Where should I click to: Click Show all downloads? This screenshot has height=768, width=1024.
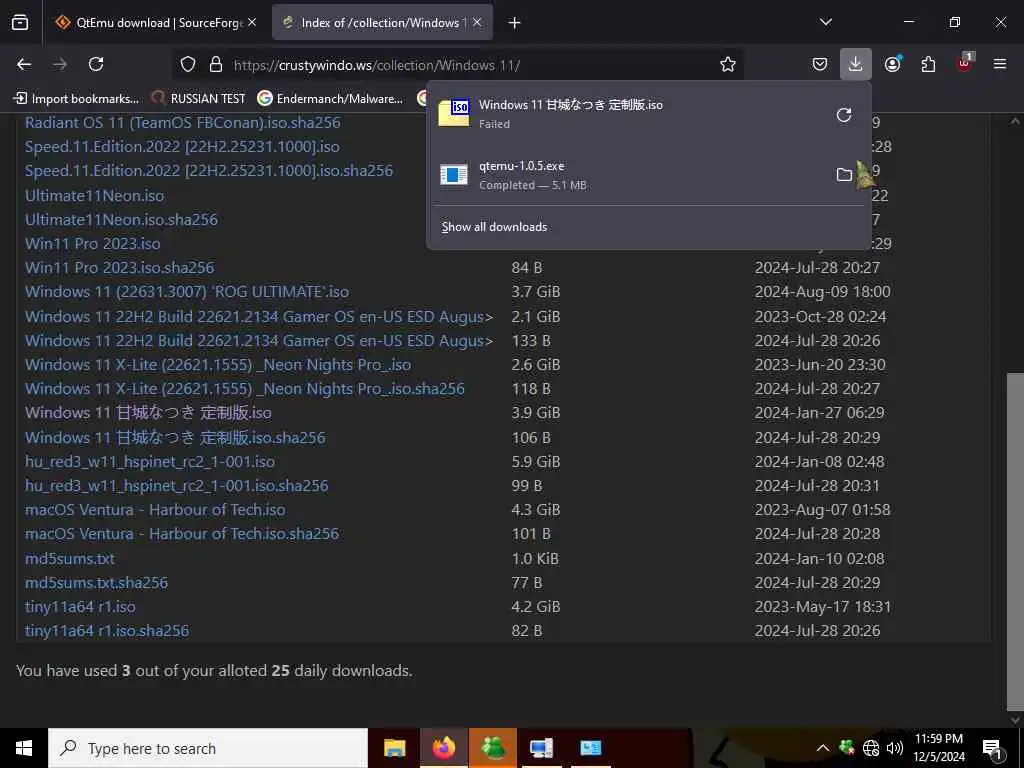pyautogui.click(x=494, y=227)
